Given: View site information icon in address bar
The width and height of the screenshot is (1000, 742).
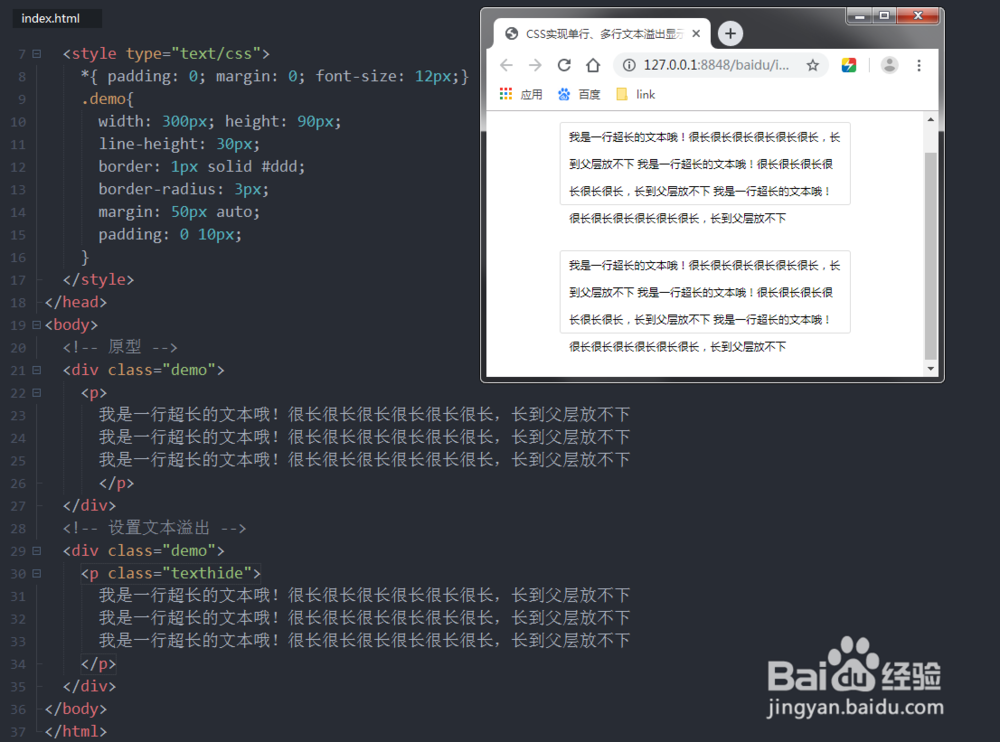Looking at the screenshot, I should point(629,65).
